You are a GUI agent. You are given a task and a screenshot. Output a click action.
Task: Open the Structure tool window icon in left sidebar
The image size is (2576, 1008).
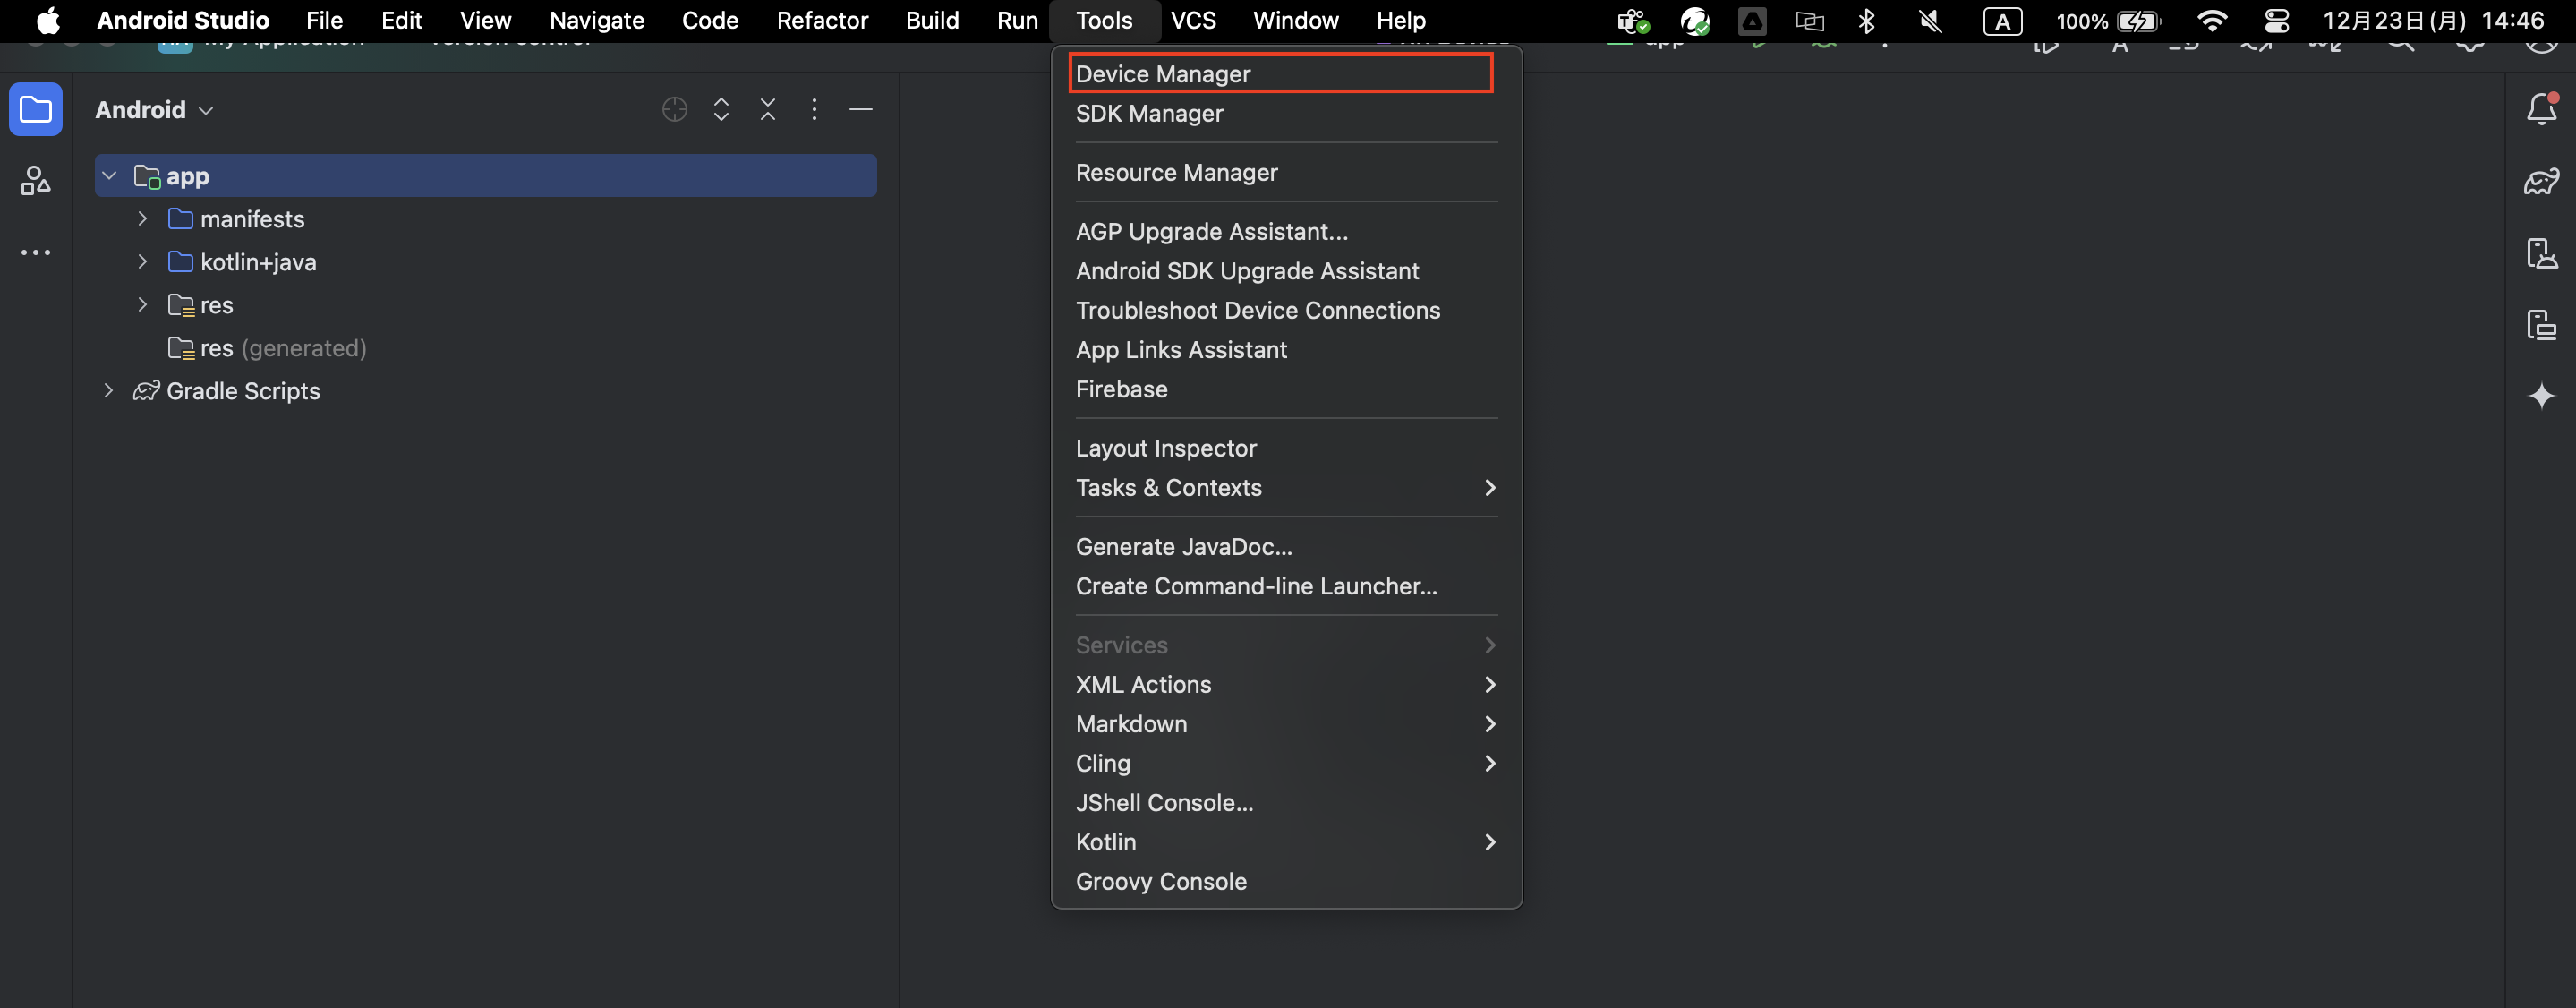click(36, 181)
